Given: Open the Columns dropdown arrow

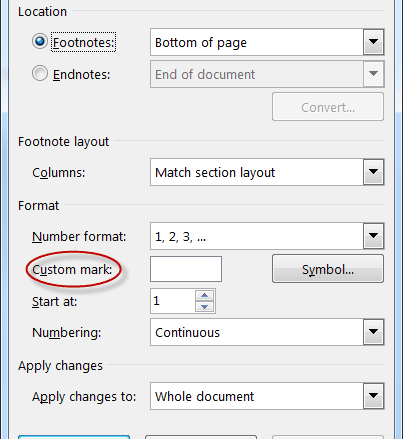Looking at the screenshot, I should tap(373, 172).
